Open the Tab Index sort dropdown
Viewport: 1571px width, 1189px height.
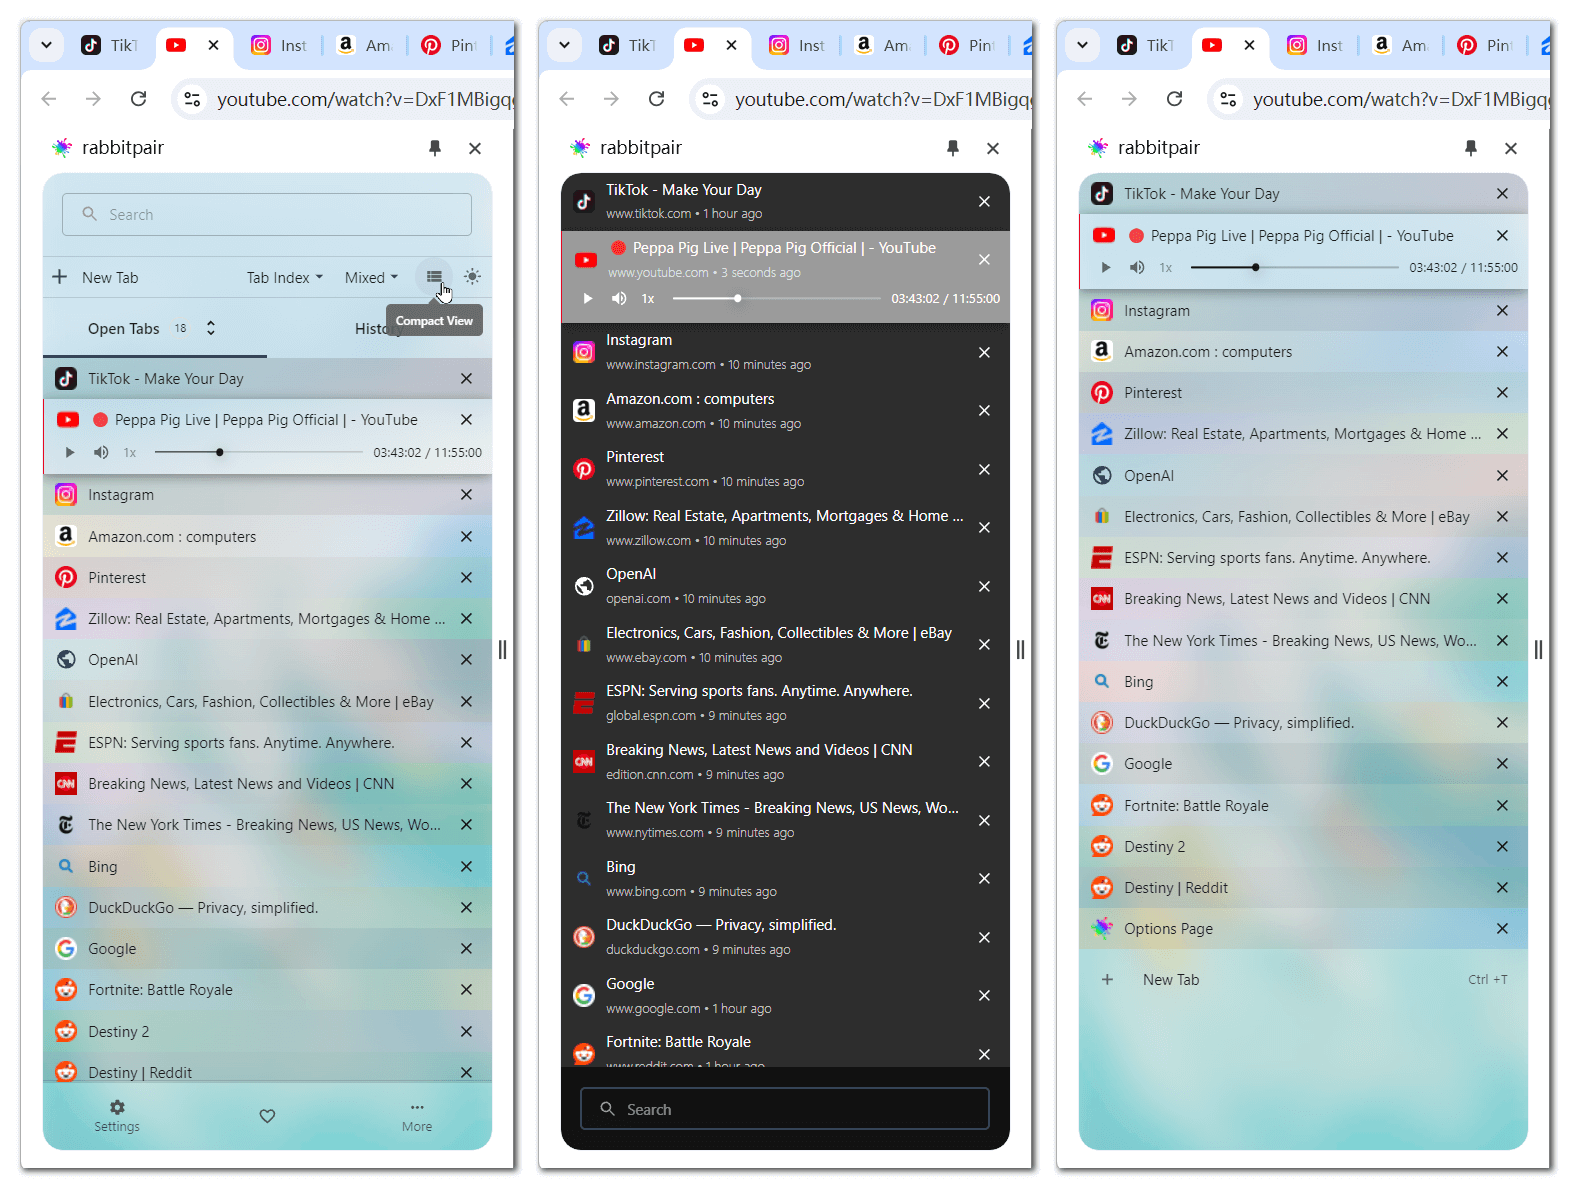(x=285, y=278)
